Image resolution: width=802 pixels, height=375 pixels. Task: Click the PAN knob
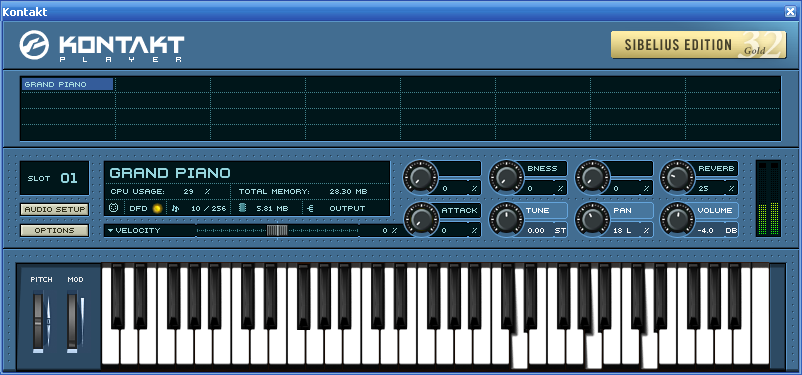[592, 219]
